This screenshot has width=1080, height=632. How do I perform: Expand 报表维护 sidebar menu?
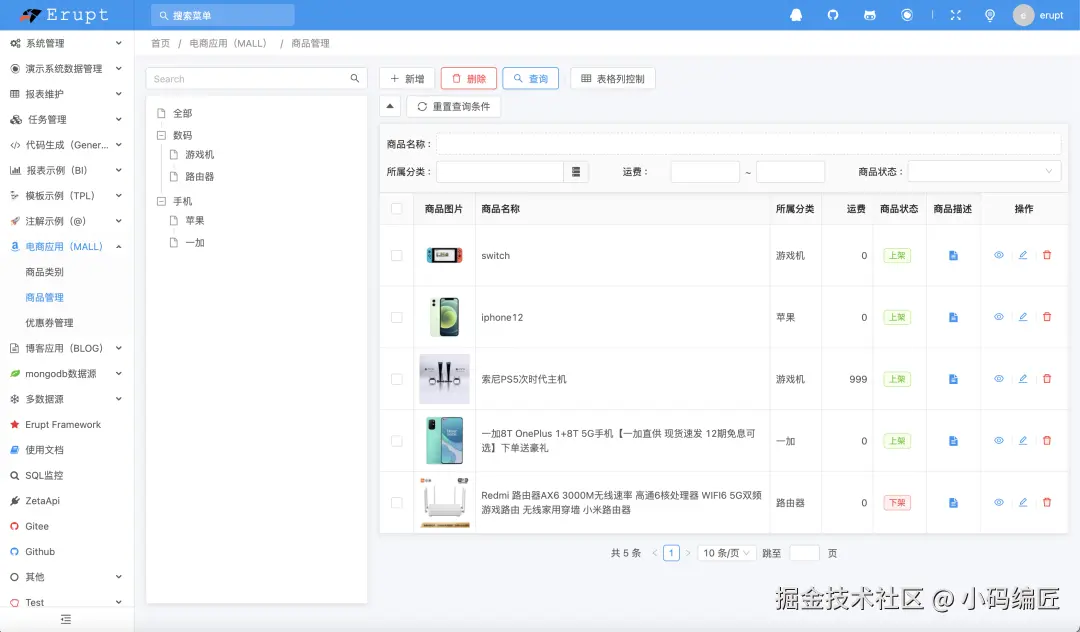[x=67, y=94]
